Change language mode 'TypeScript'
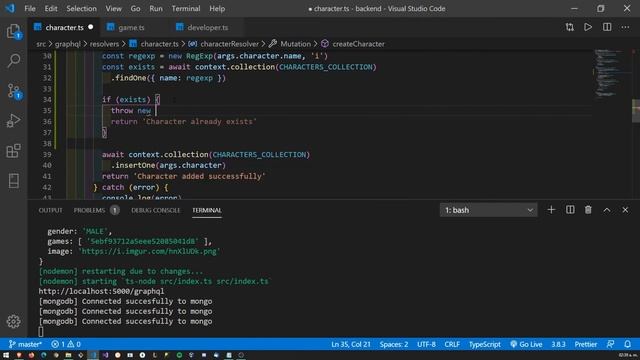Viewport: 640px width, 360px height. point(484,344)
